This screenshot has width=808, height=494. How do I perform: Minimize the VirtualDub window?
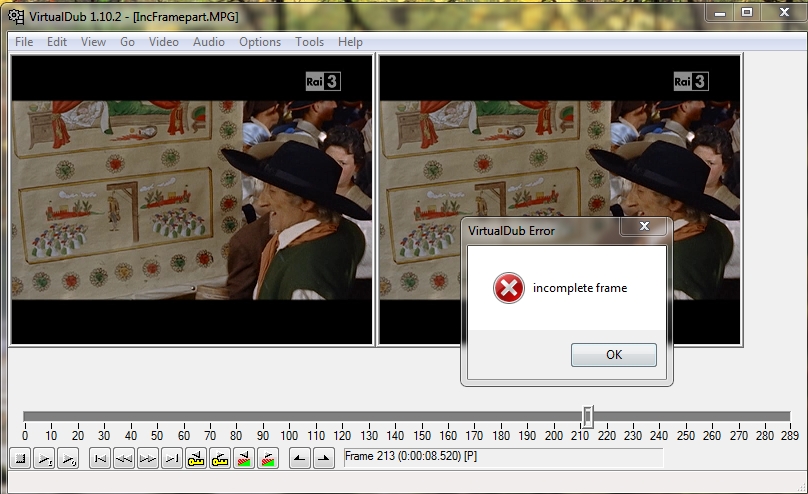click(x=720, y=12)
